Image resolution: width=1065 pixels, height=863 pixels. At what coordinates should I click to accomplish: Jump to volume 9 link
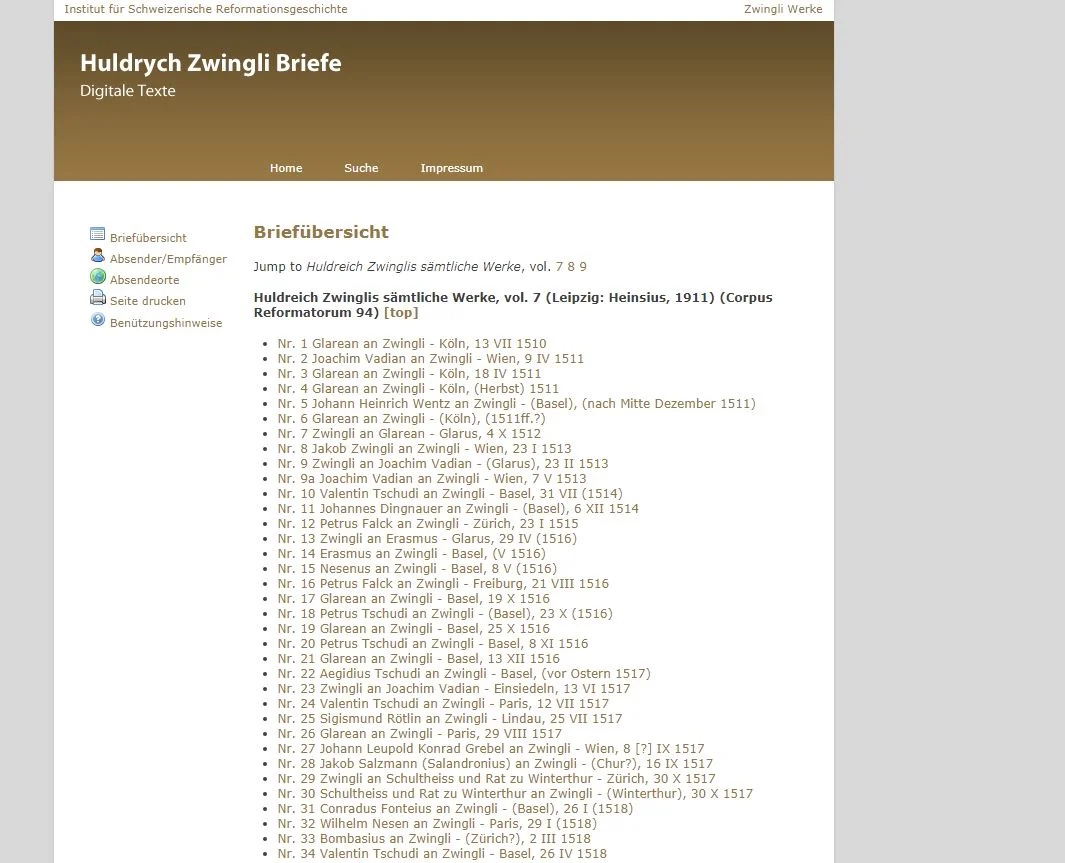583,267
